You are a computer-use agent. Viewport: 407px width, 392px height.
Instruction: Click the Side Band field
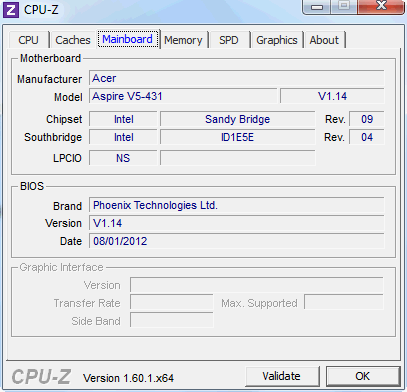point(172,321)
